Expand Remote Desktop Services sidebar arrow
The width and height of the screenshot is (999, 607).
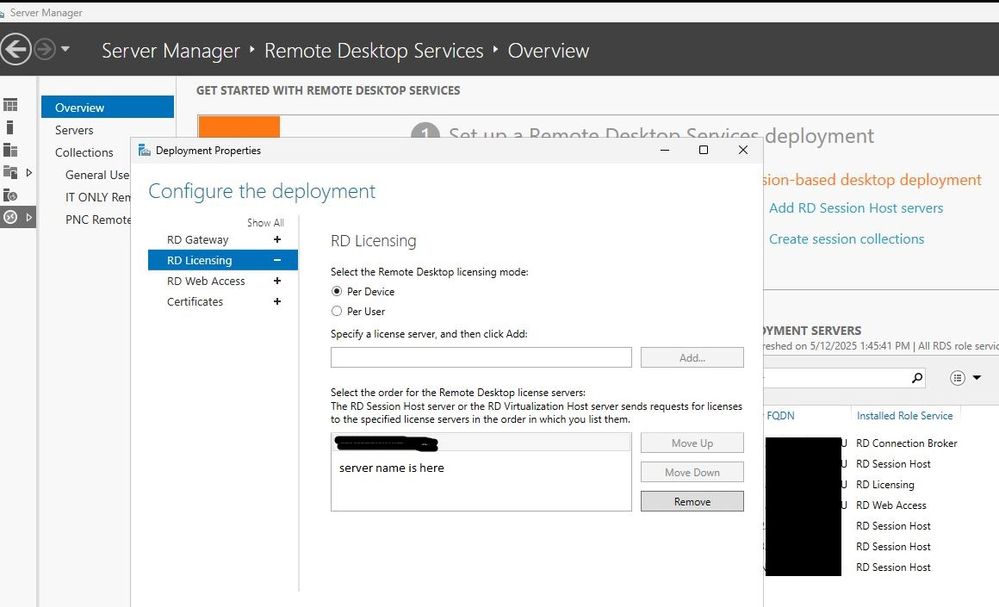click(29, 217)
